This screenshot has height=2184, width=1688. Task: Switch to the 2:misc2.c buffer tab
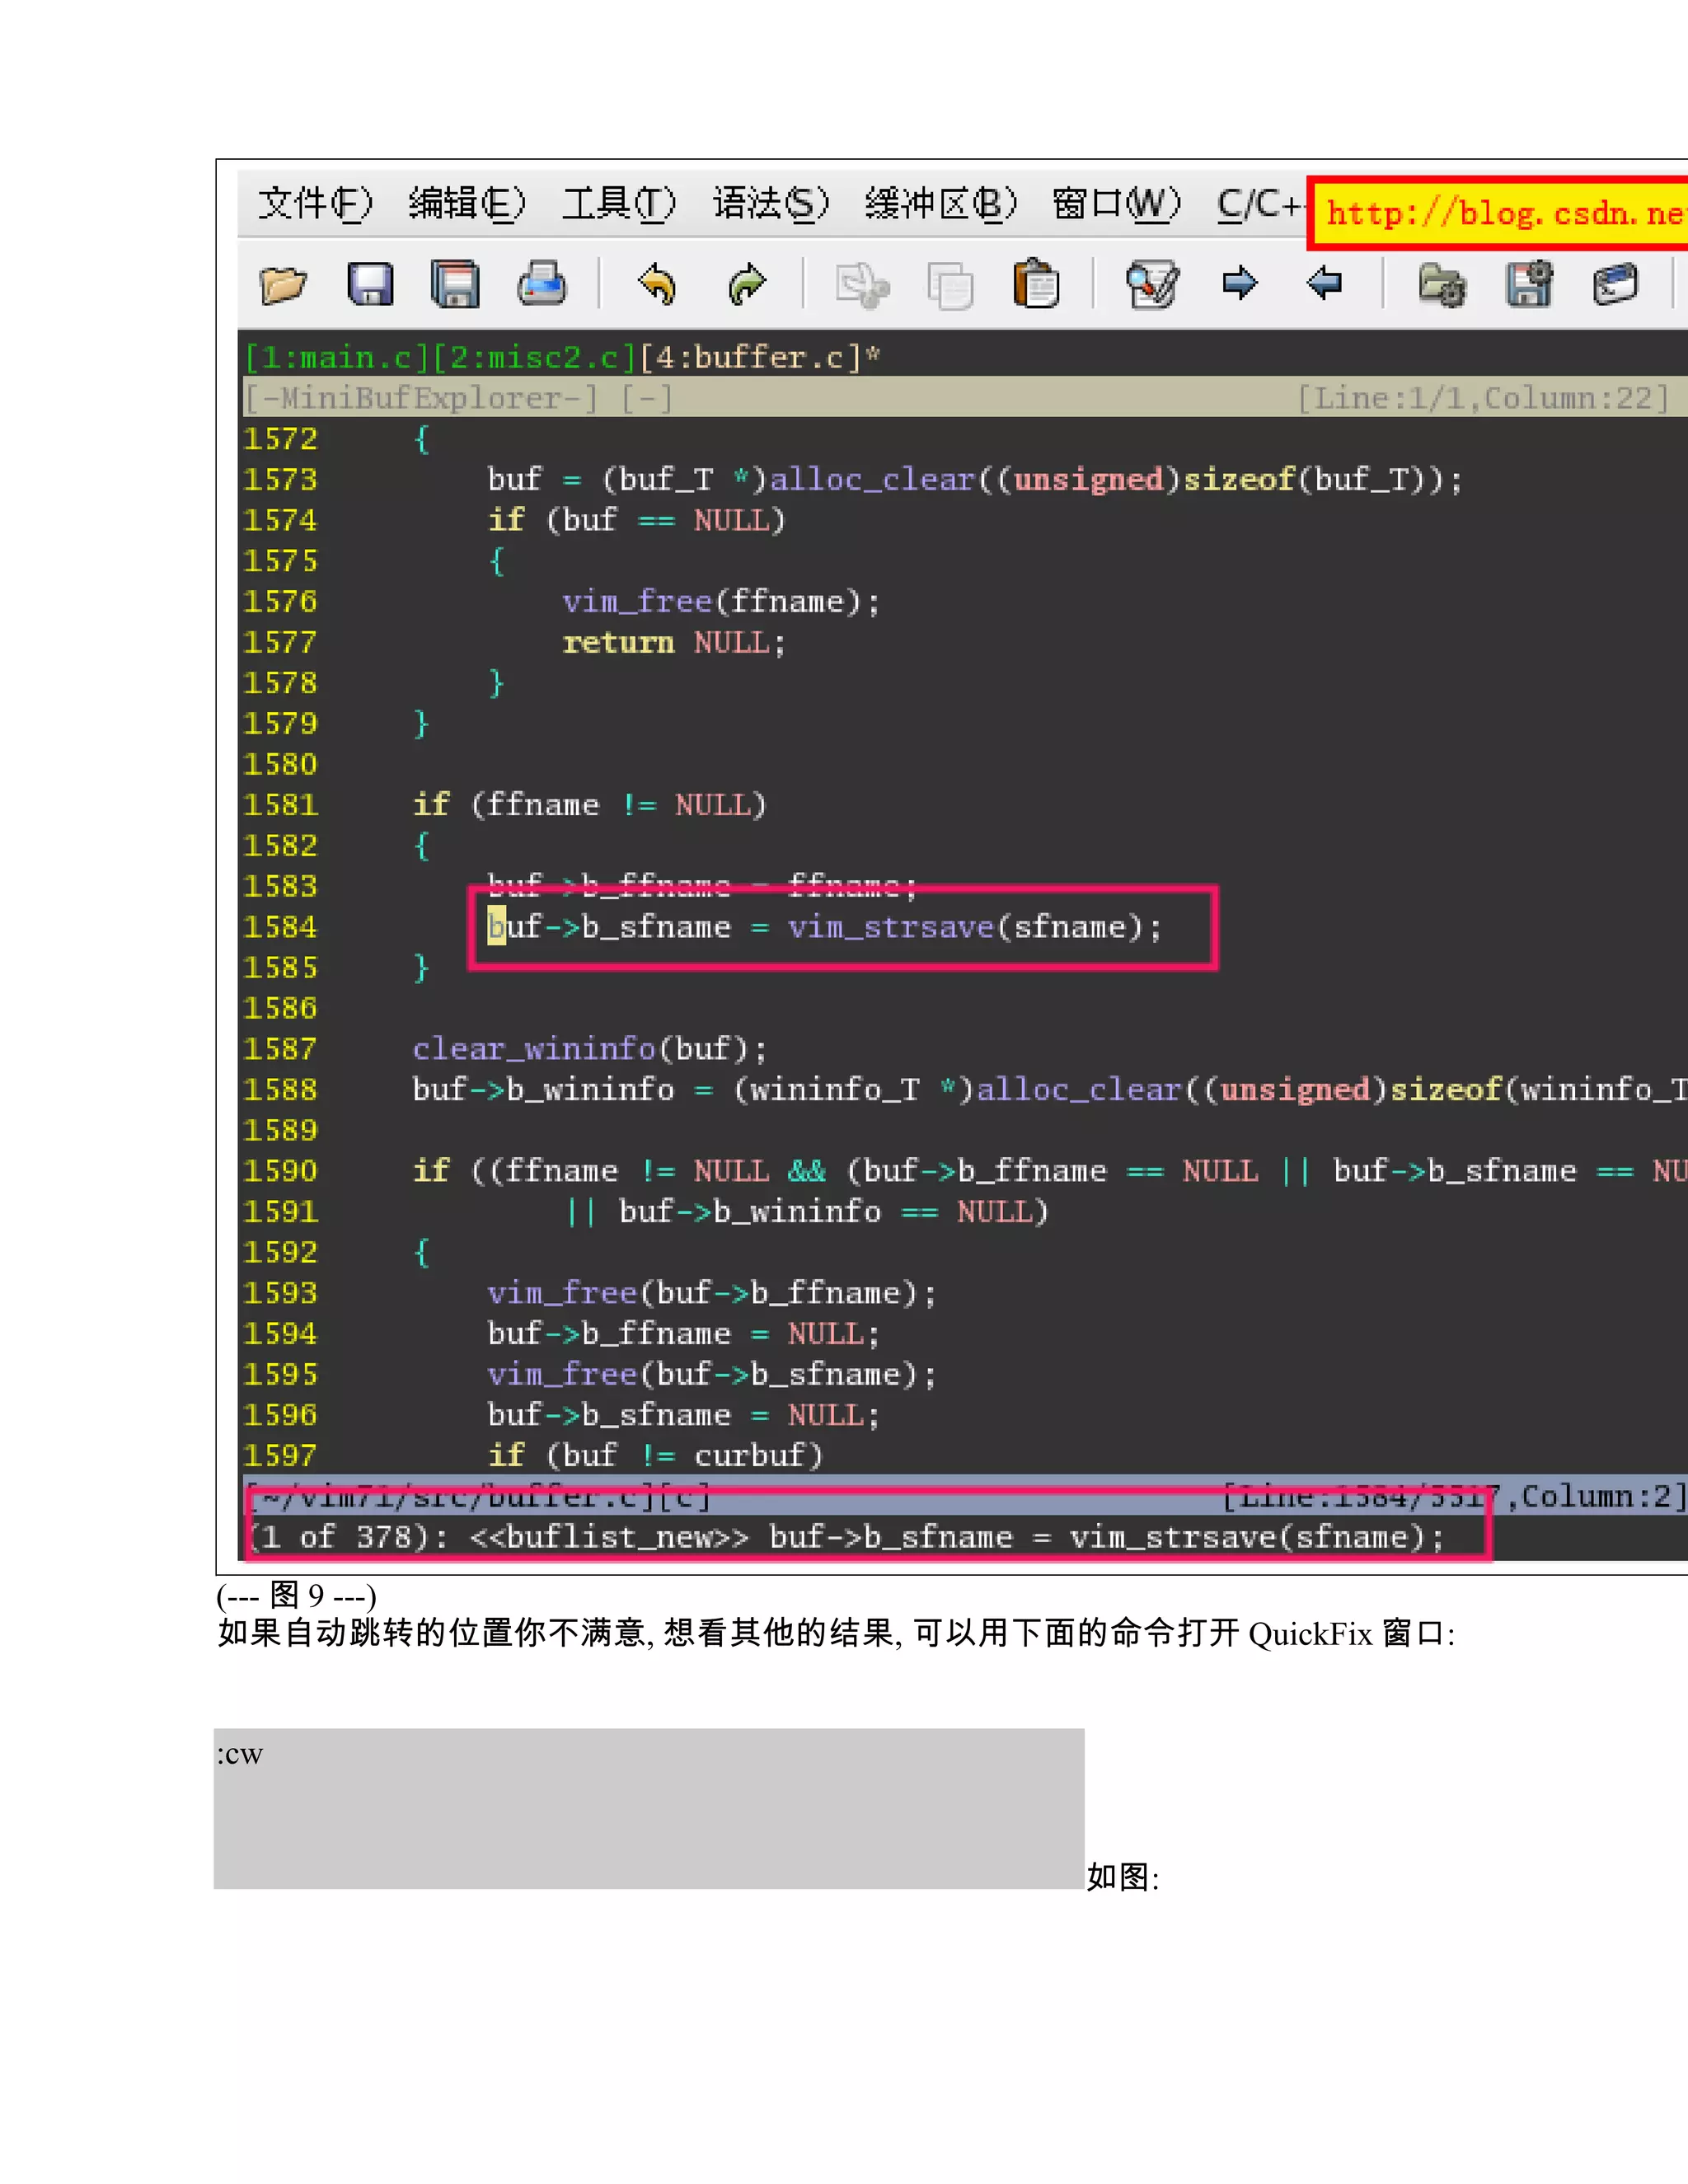(x=535, y=357)
